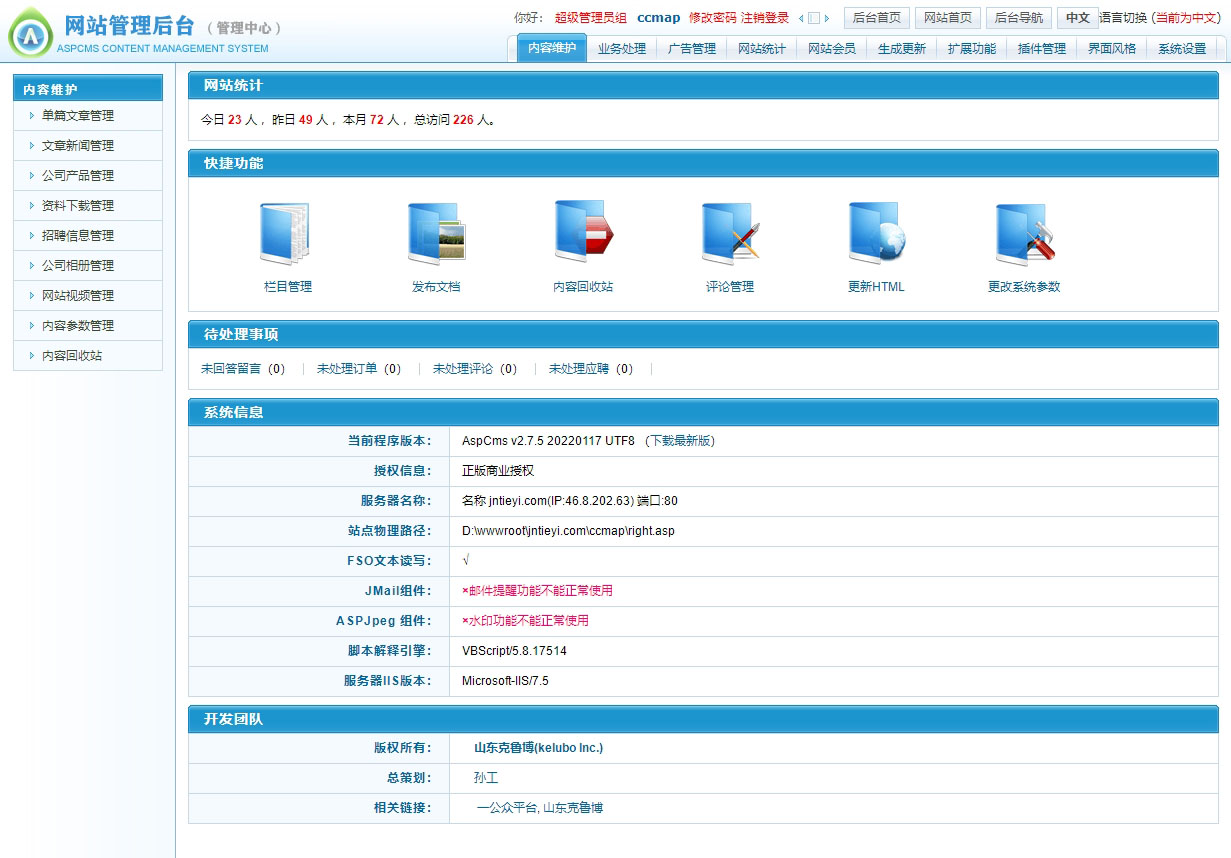
Task: Open the 插件管理 tab
Action: click(x=1042, y=48)
